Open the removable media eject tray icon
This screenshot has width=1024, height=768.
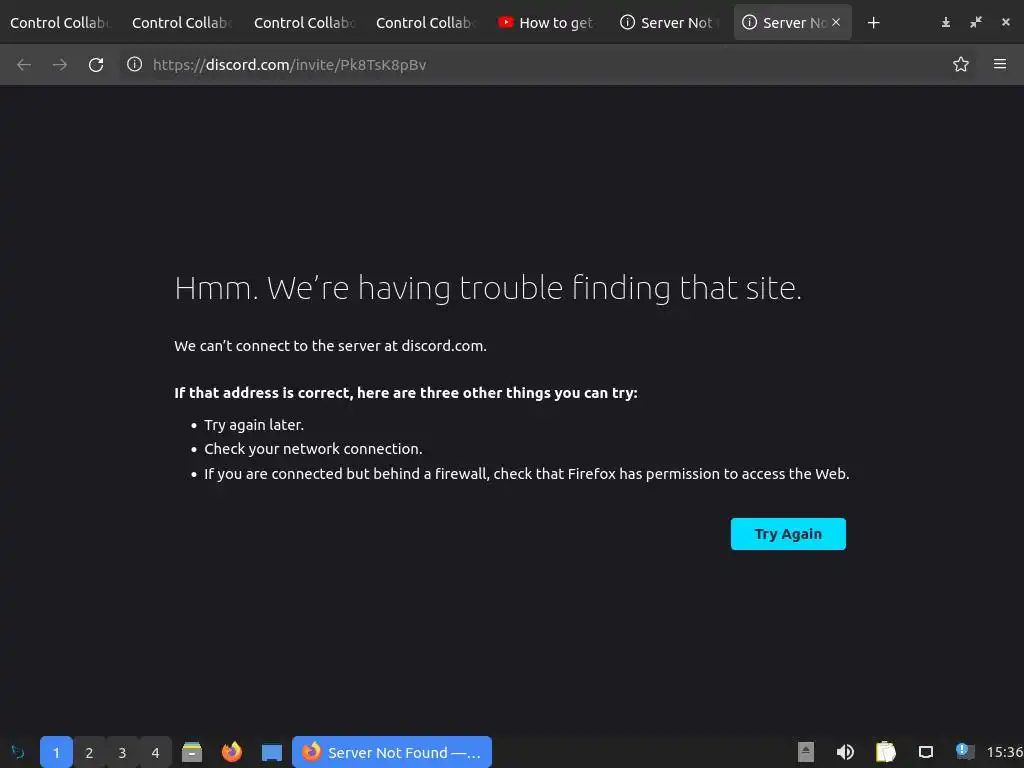pyautogui.click(x=806, y=752)
